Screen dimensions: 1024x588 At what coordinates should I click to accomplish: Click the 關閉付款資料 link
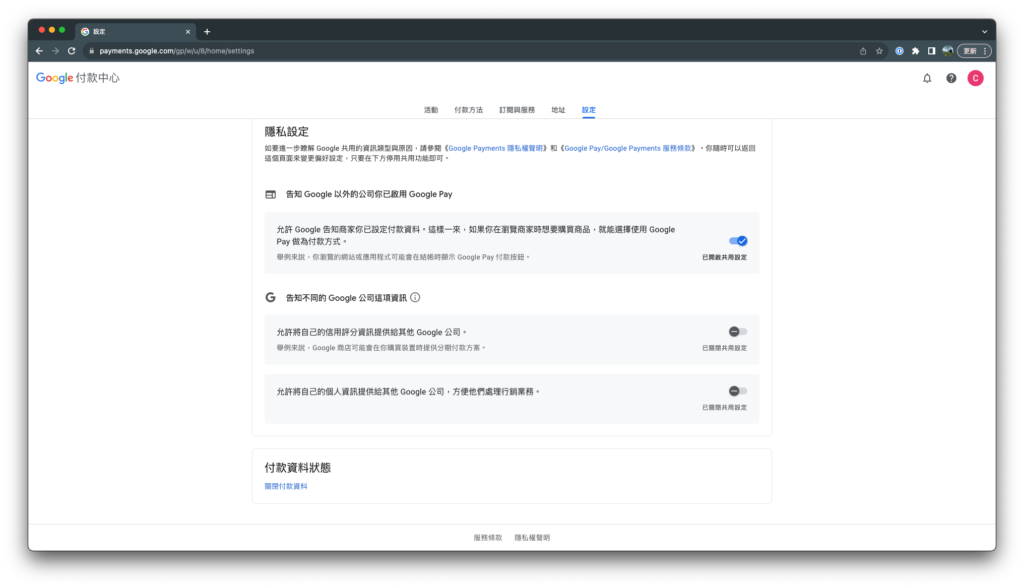[x=286, y=486]
